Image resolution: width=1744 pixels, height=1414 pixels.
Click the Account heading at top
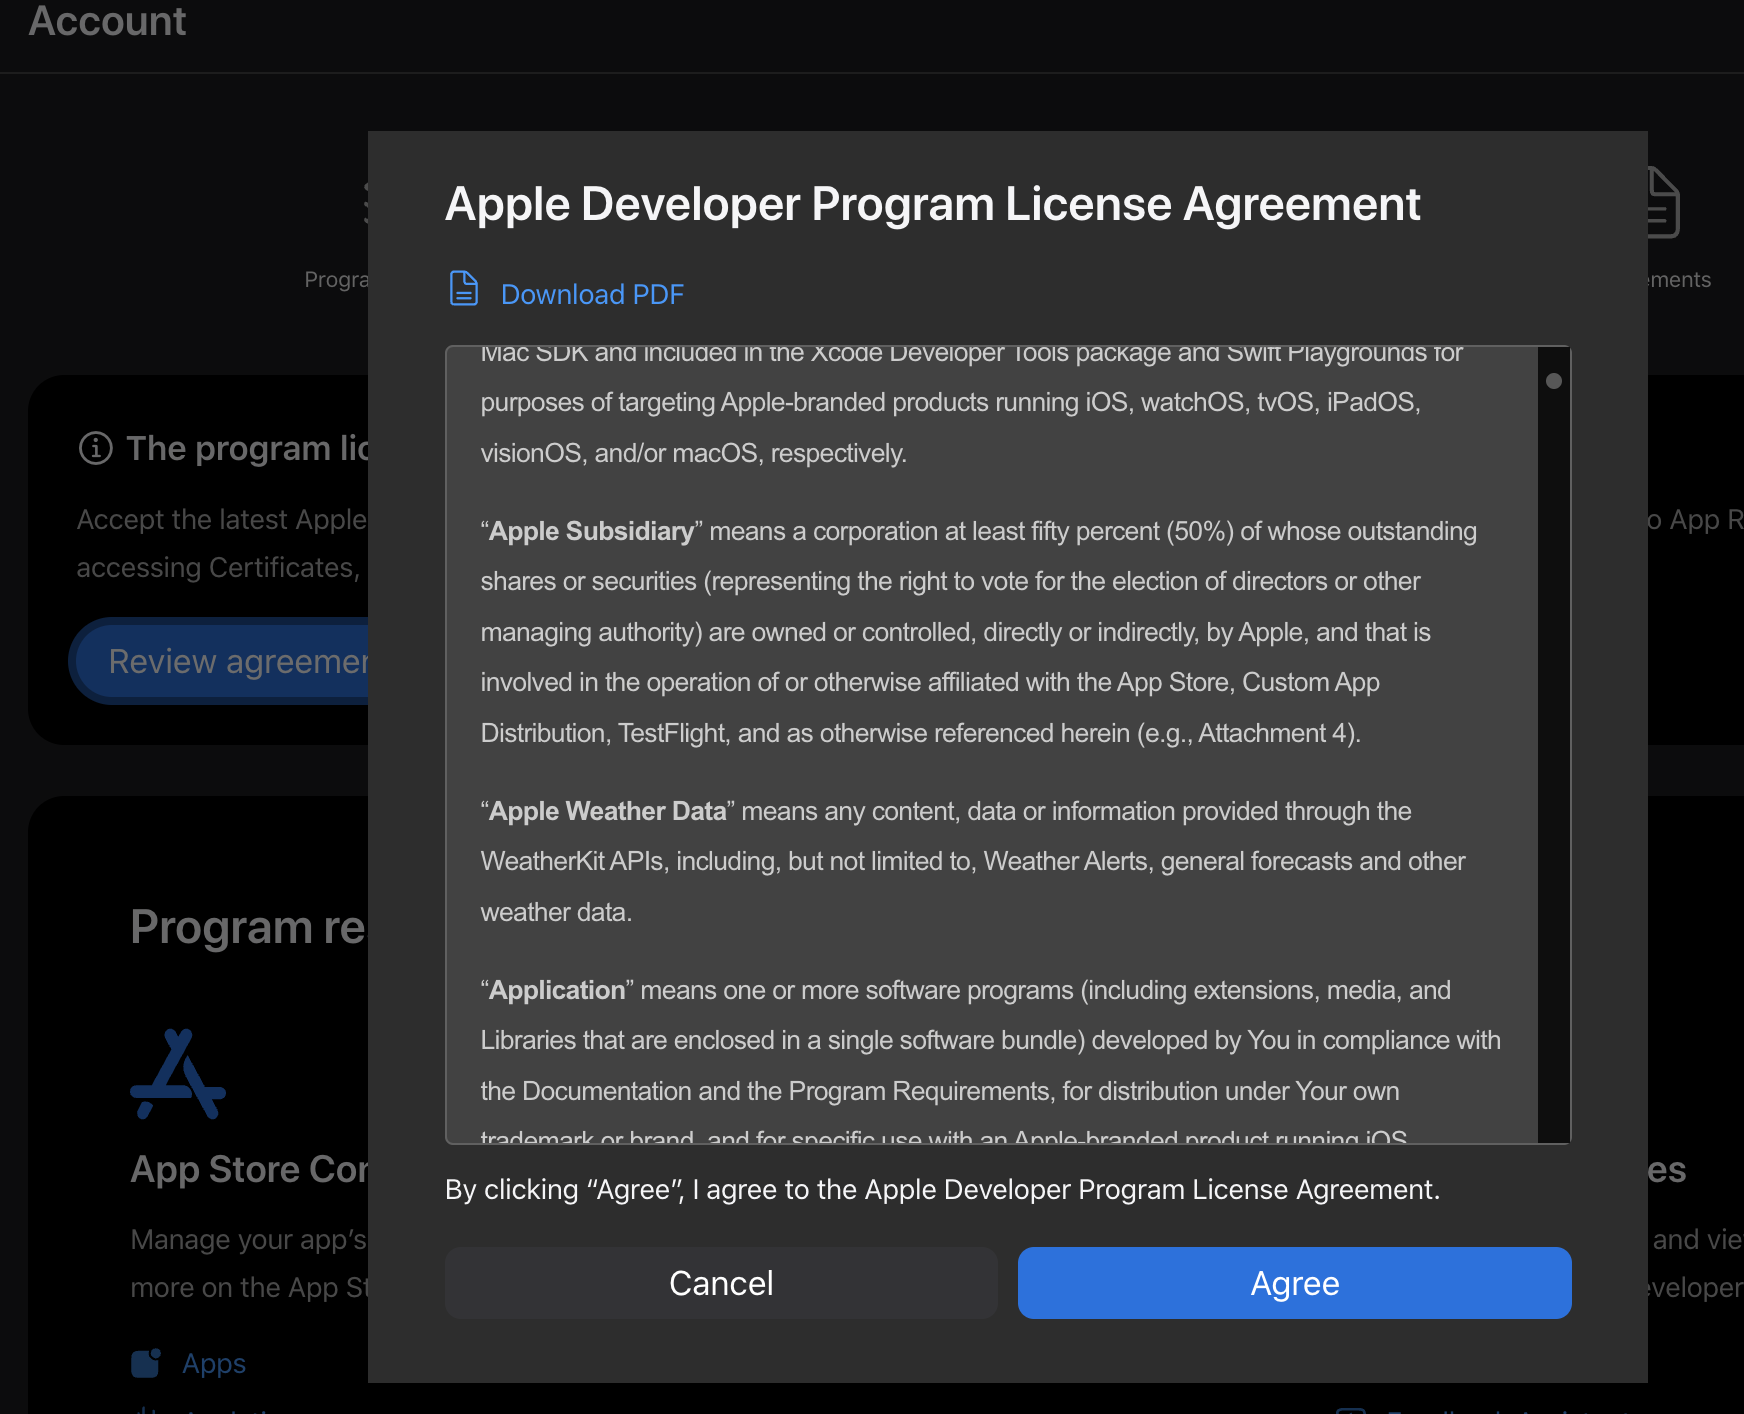[x=107, y=21]
